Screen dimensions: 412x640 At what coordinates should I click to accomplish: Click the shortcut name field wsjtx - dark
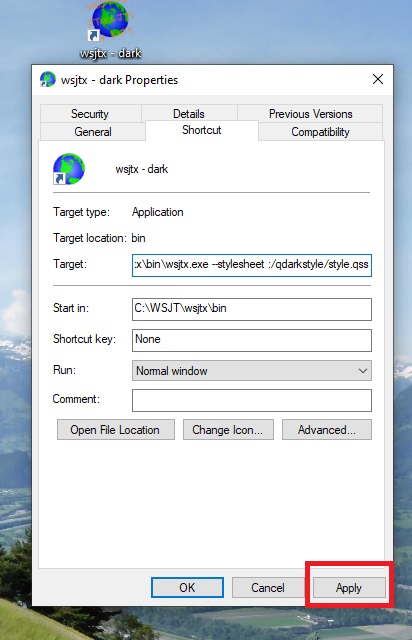click(x=142, y=169)
